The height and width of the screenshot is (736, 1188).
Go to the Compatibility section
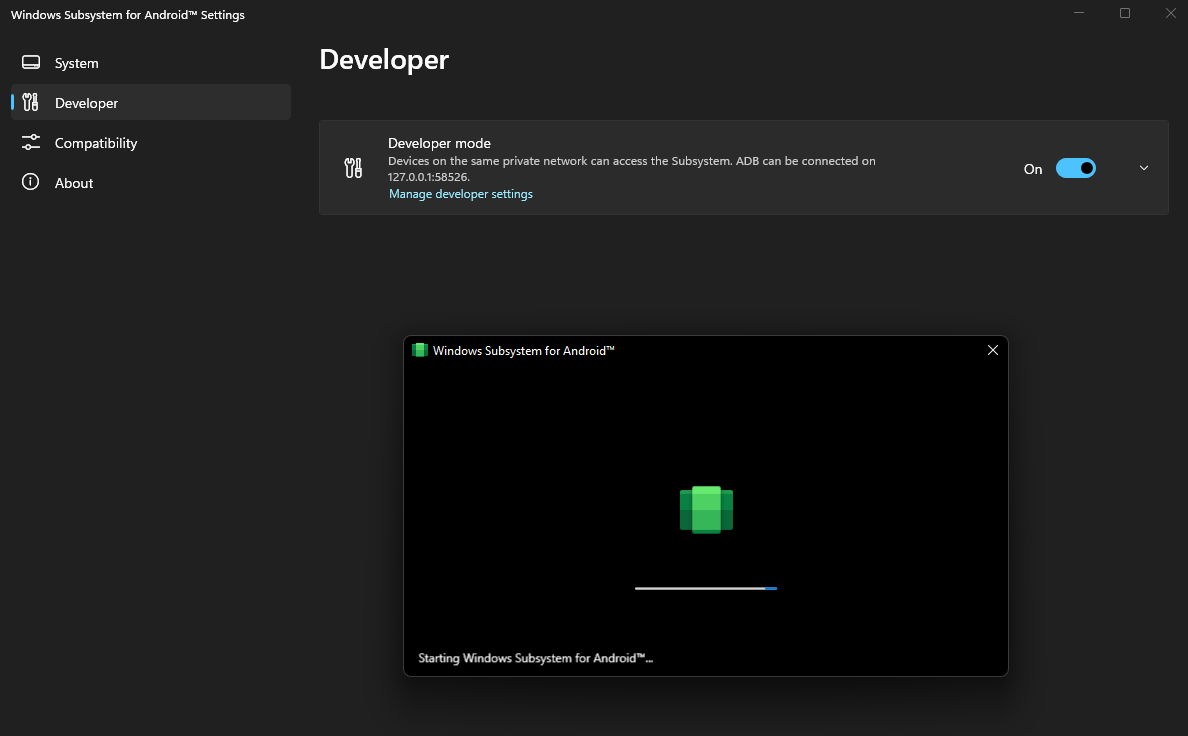tap(151, 143)
